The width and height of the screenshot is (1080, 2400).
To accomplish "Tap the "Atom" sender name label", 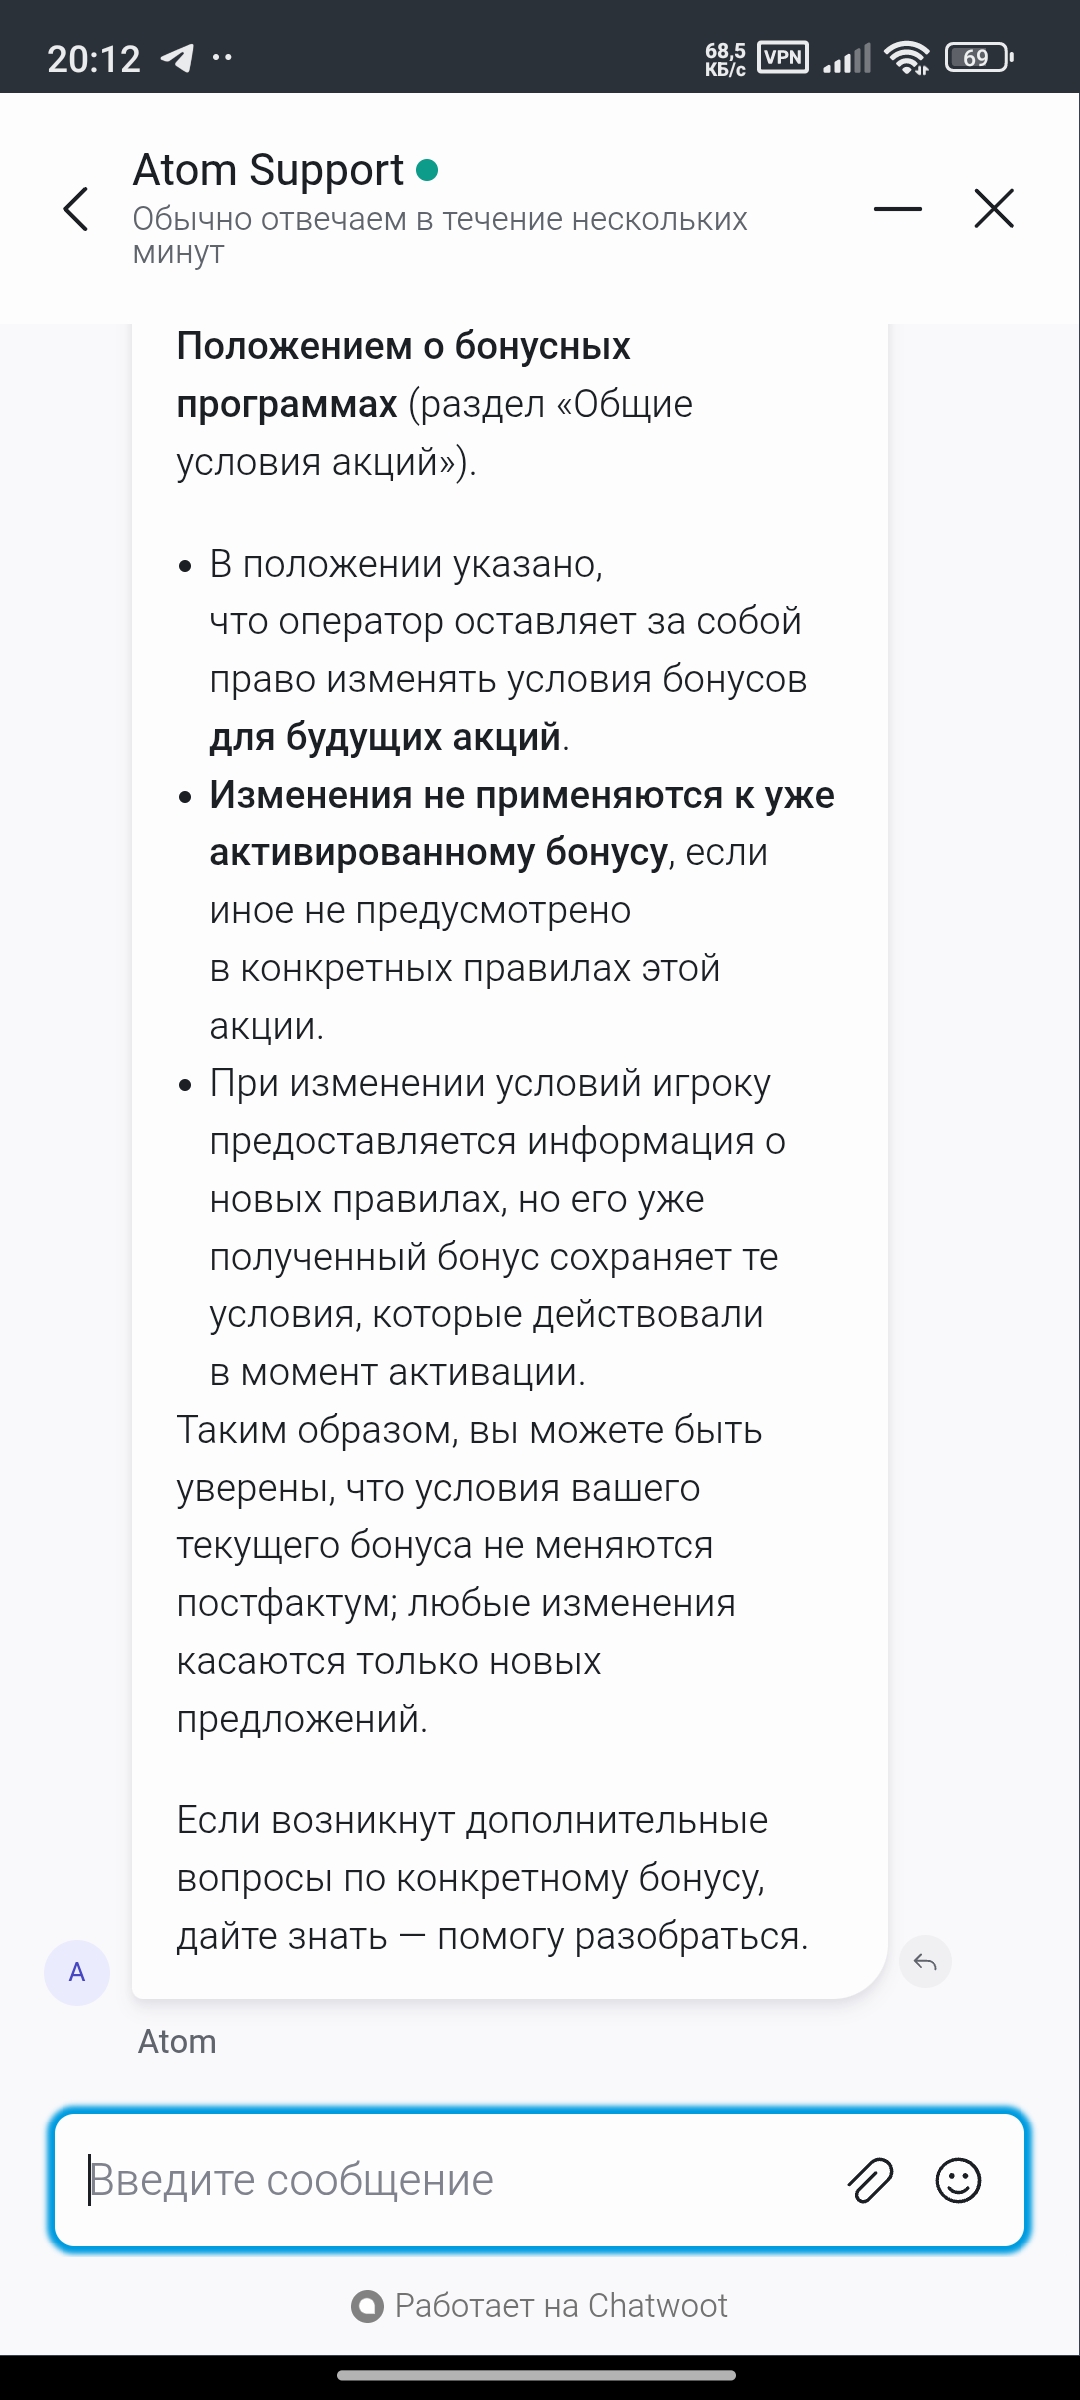I will [x=177, y=2041].
